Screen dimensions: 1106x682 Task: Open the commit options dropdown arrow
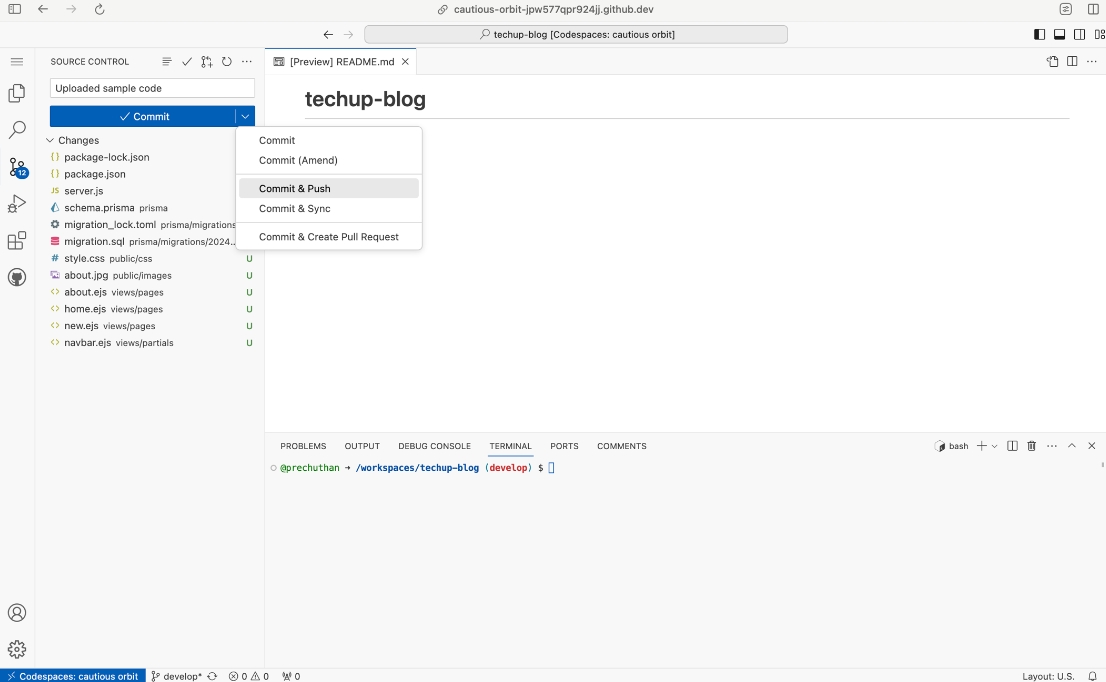245,117
